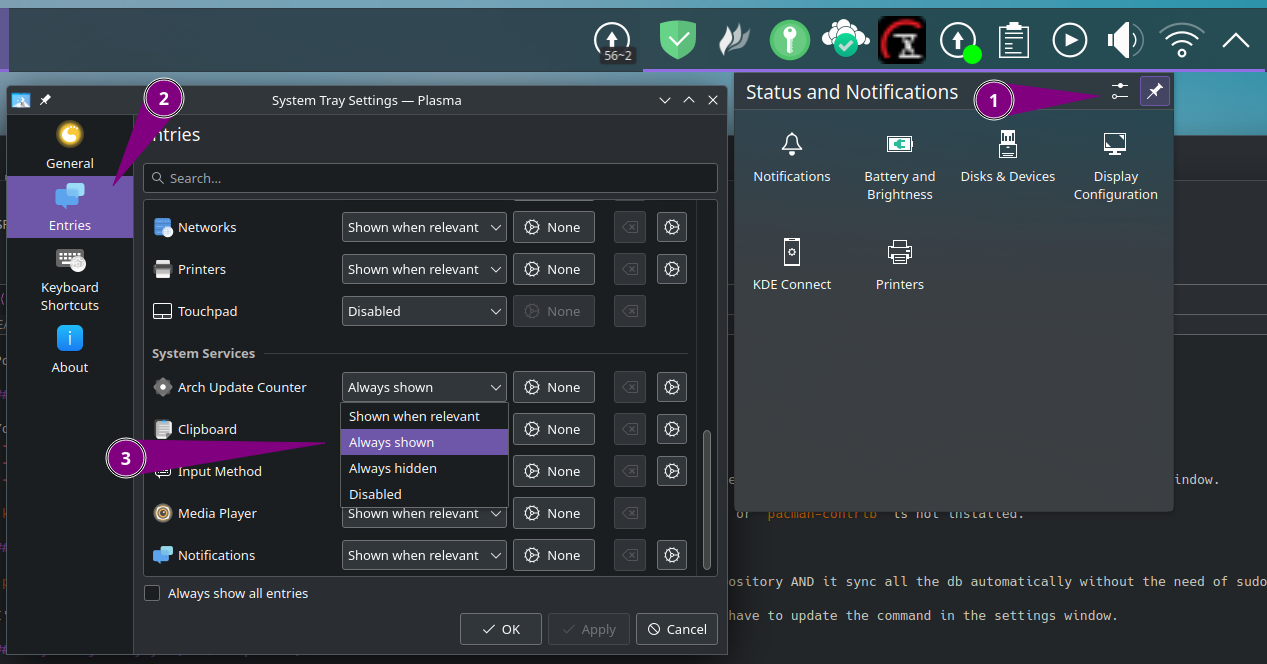
Task: Toggle the pin icon in settings title bar
Action: pos(45,100)
